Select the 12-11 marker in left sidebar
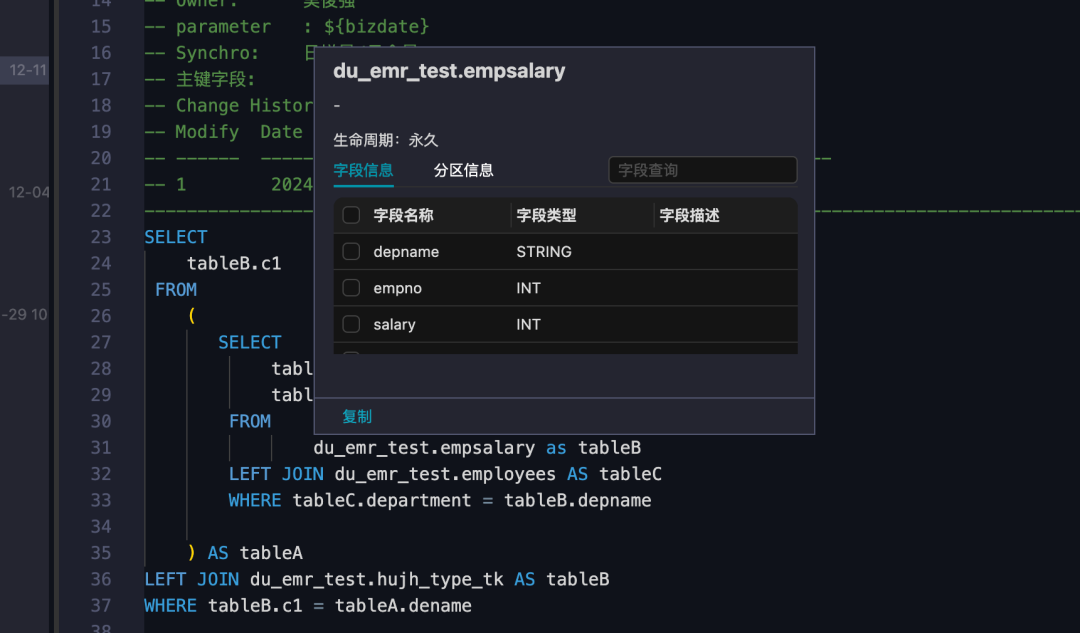The image size is (1080, 633). click(27, 70)
